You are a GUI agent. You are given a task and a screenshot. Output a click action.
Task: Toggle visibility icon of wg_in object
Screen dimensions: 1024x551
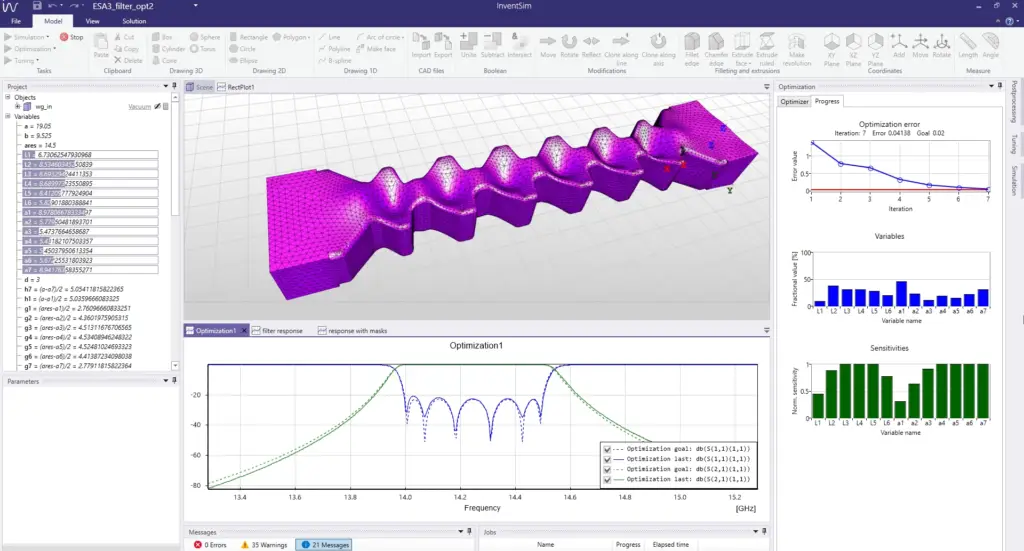coord(157,106)
